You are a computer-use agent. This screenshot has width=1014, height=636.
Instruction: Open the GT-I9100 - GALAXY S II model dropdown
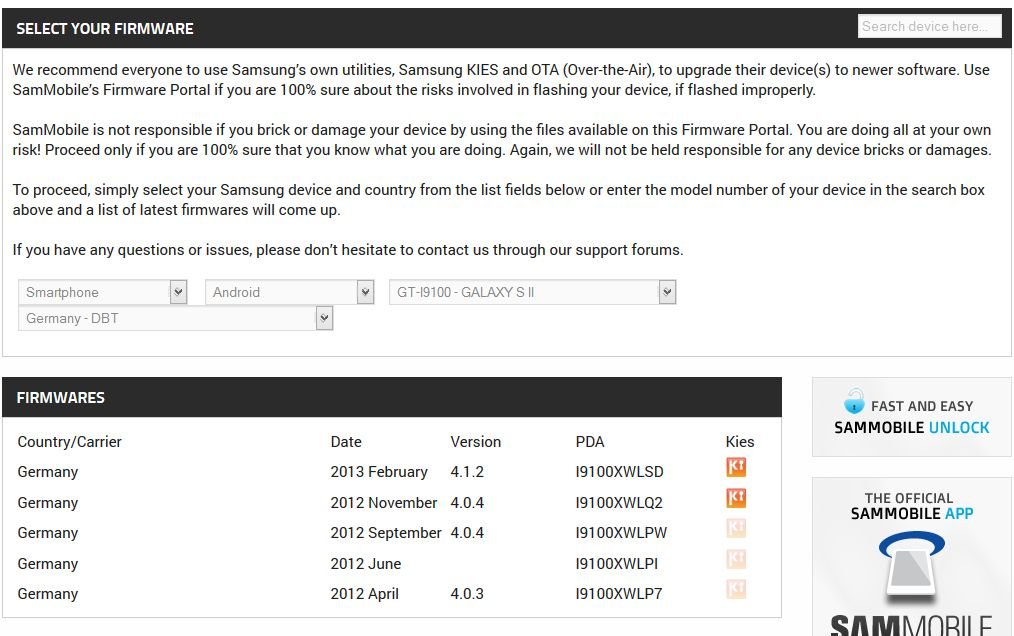(x=533, y=292)
